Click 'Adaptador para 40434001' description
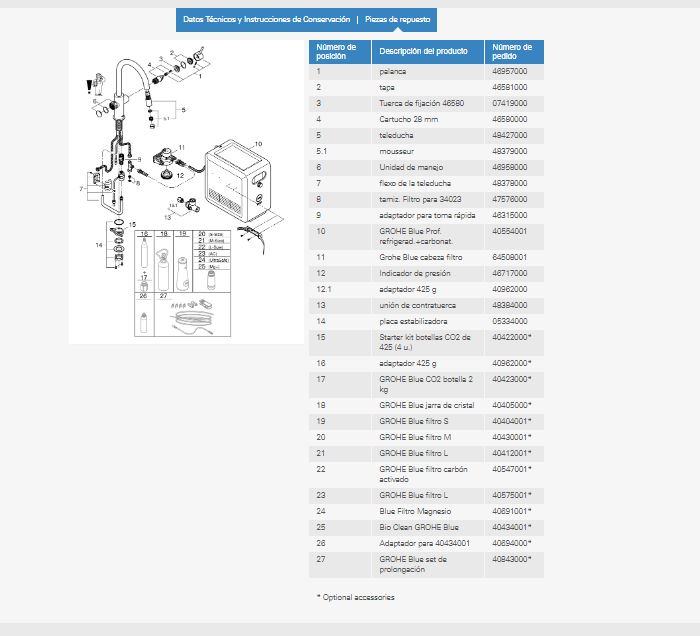Screen dimensions: 700x636 coord(425,544)
